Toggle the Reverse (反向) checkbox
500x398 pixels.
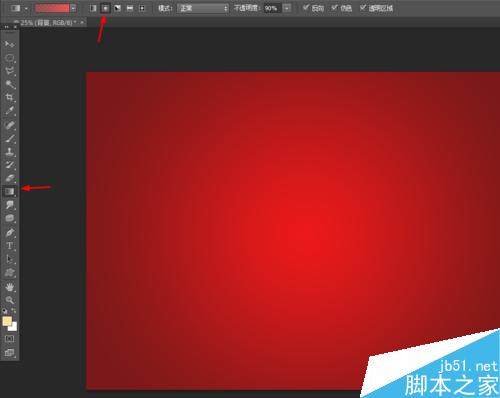point(306,7)
